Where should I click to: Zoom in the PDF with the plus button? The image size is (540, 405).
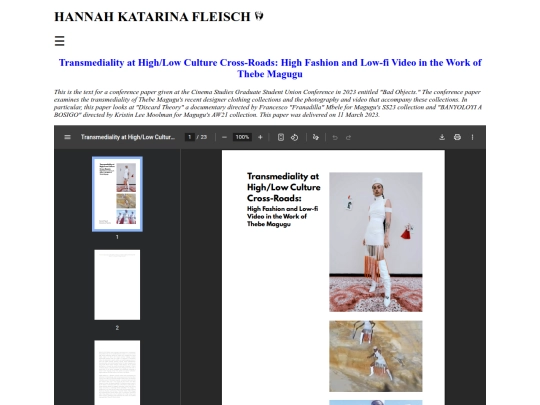pyautogui.click(x=260, y=137)
